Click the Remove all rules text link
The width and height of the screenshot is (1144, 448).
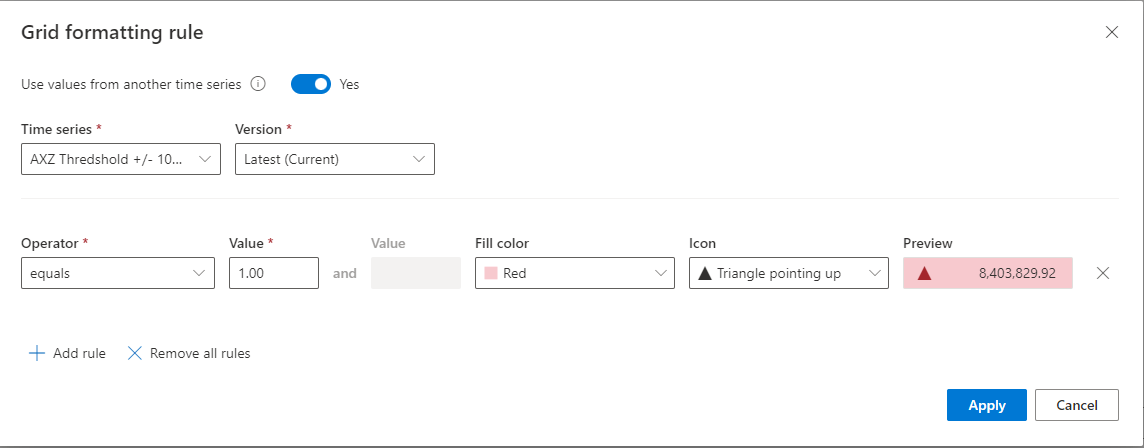[200, 353]
